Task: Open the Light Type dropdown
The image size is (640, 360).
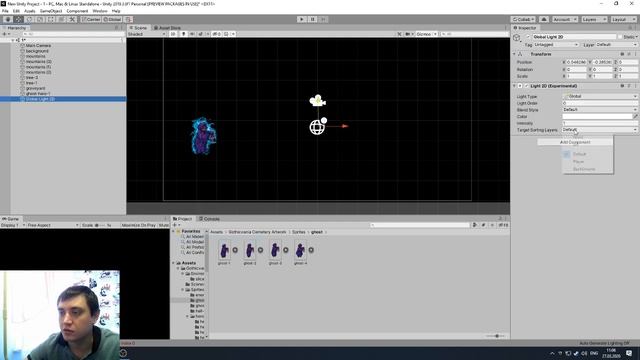Action: coord(600,96)
